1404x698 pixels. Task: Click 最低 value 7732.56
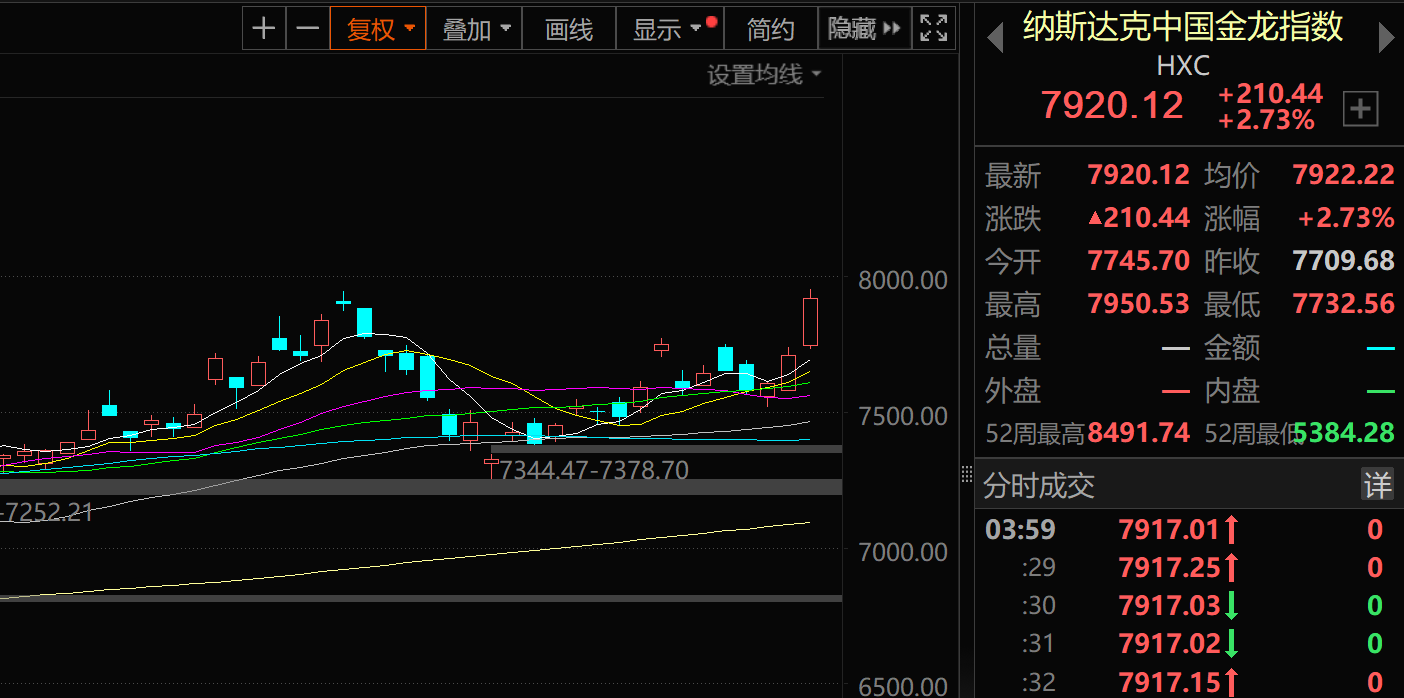click(x=1343, y=304)
